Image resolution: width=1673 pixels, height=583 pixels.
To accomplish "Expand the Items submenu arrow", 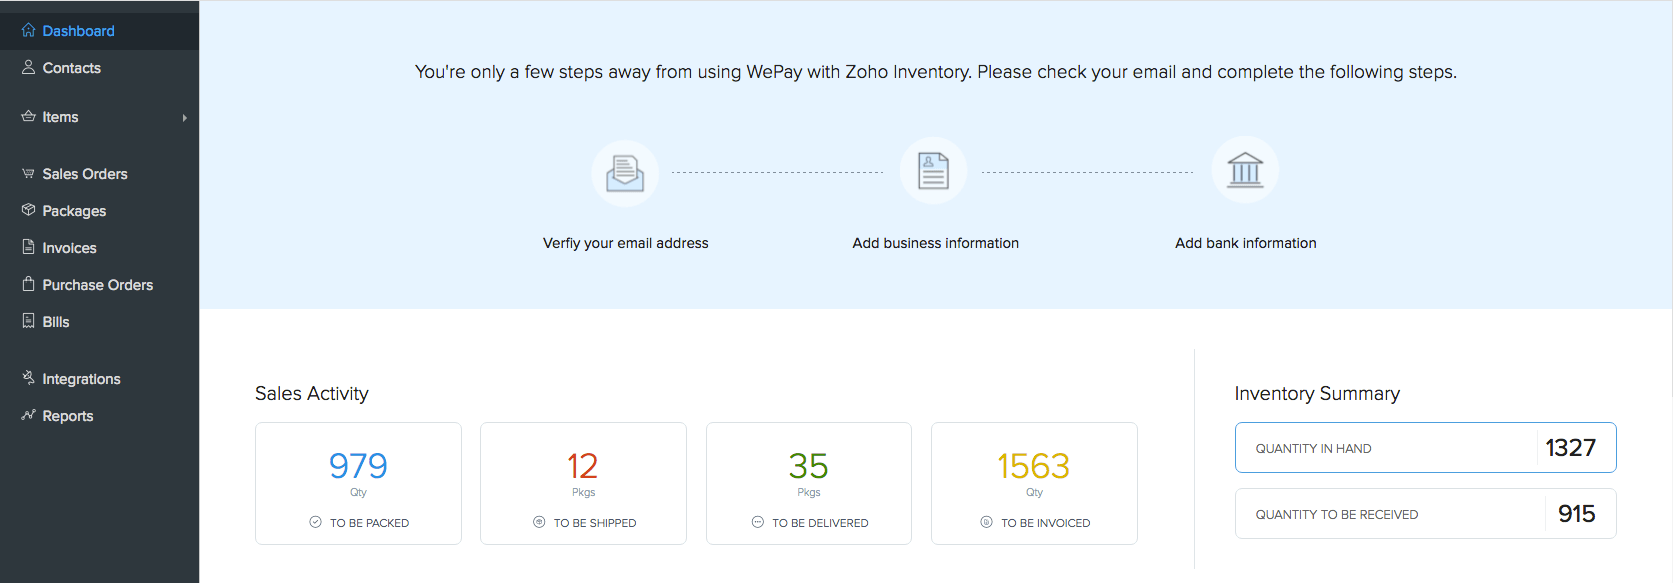I will [185, 118].
